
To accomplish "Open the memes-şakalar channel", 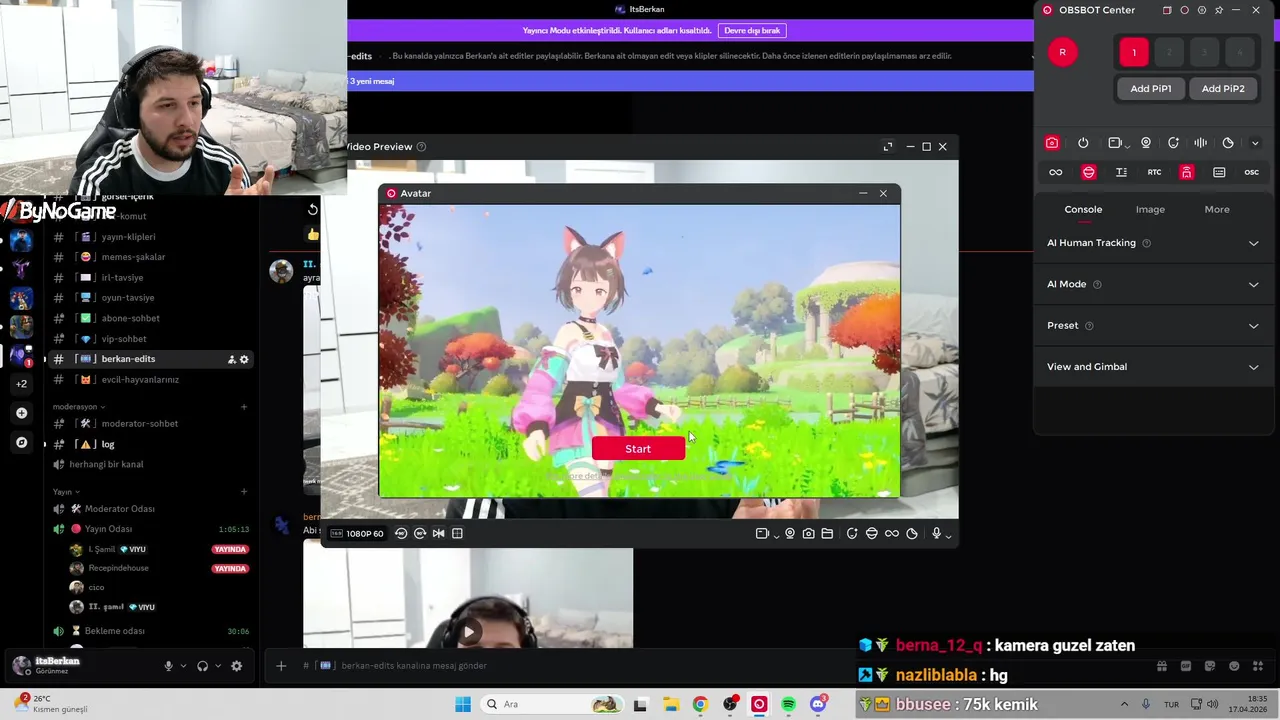I will pyautogui.click(x=152, y=257).
